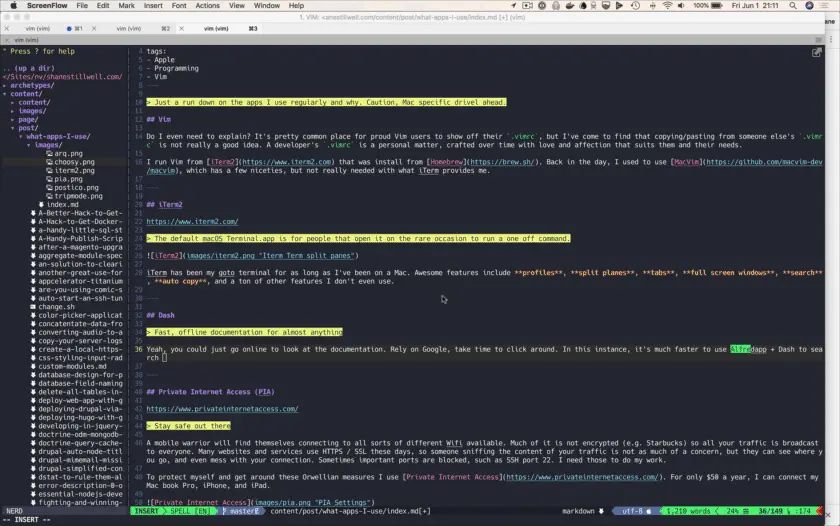
Task: Click the location arrow status icon
Action: (513, 5)
